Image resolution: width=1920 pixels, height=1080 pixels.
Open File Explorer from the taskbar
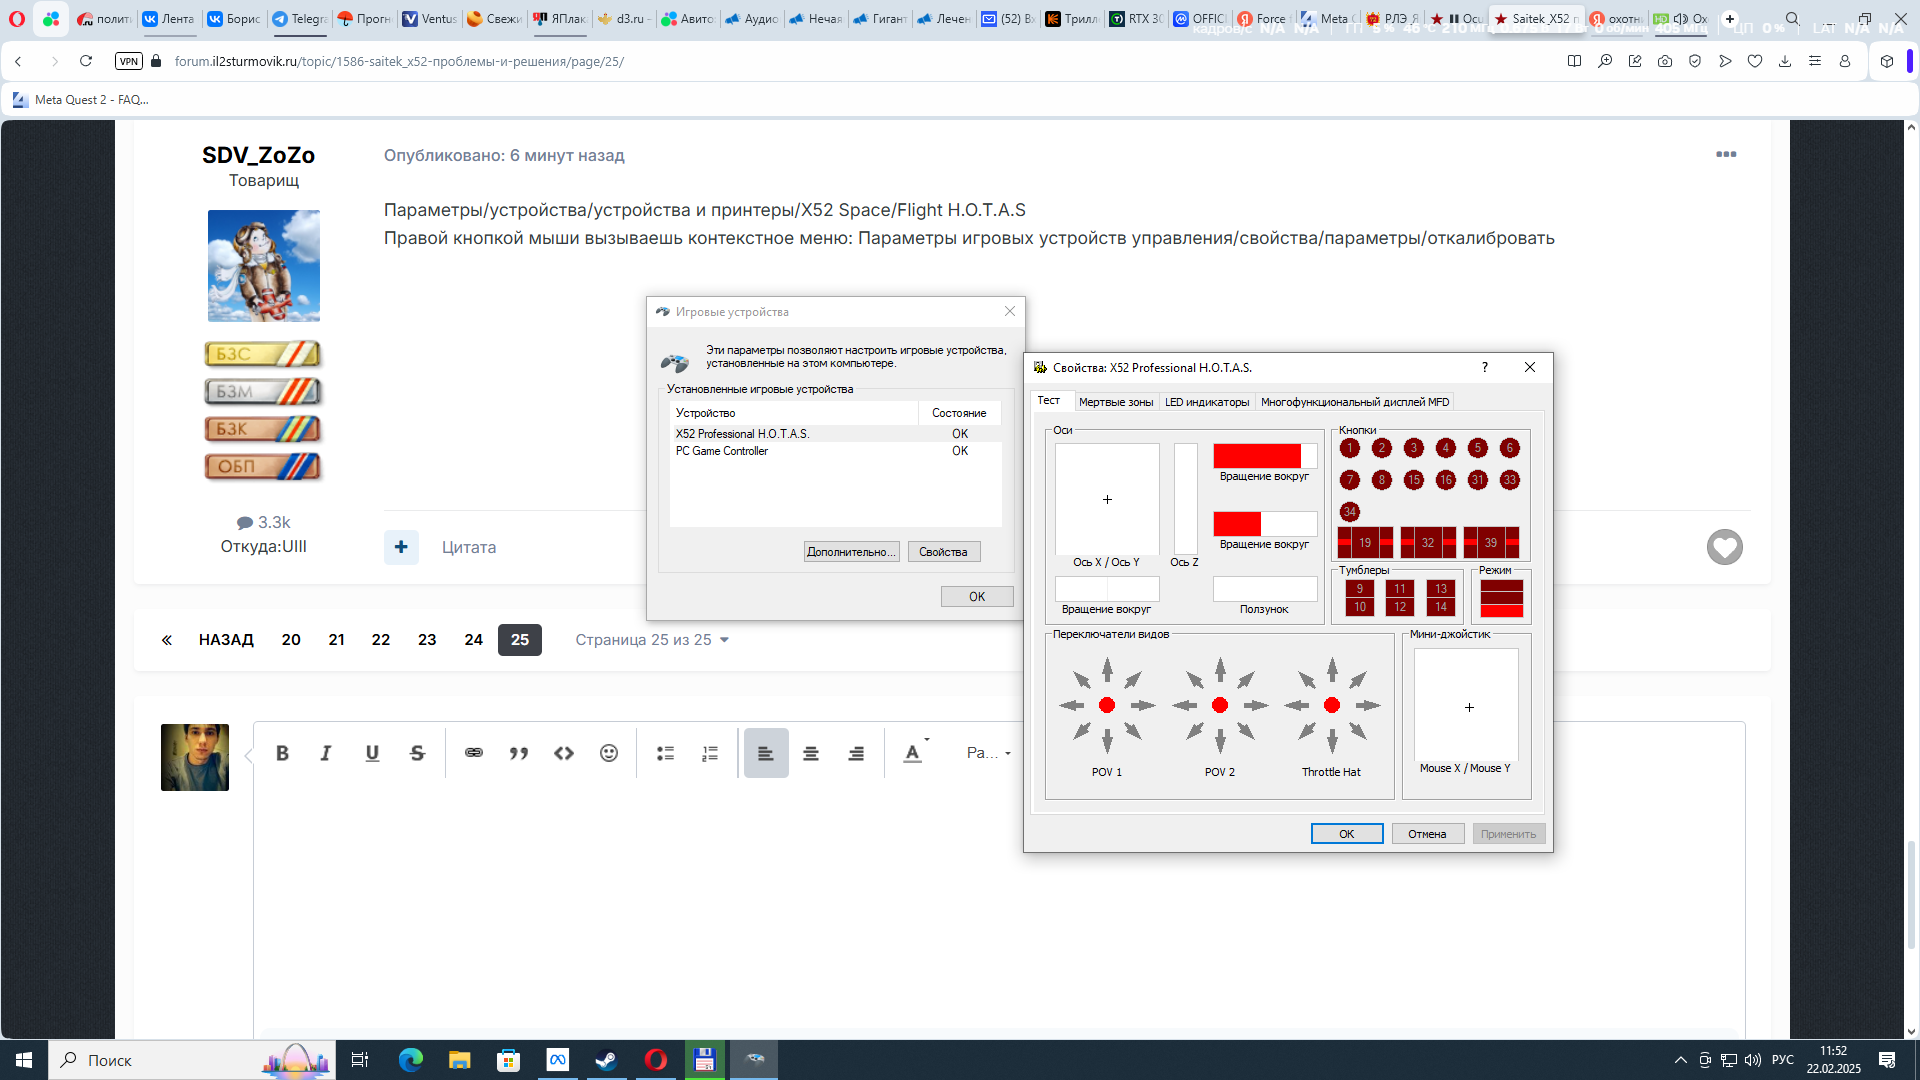click(x=459, y=1060)
